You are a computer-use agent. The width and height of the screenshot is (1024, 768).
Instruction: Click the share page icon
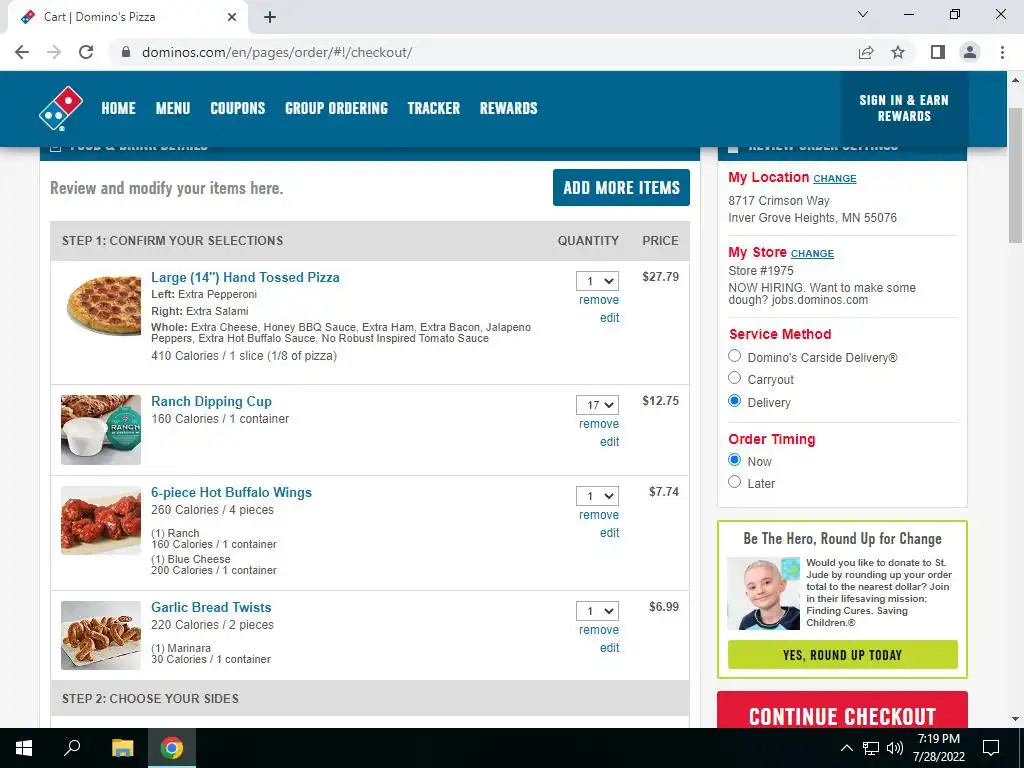pyautogui.click(x=866, y=52)
